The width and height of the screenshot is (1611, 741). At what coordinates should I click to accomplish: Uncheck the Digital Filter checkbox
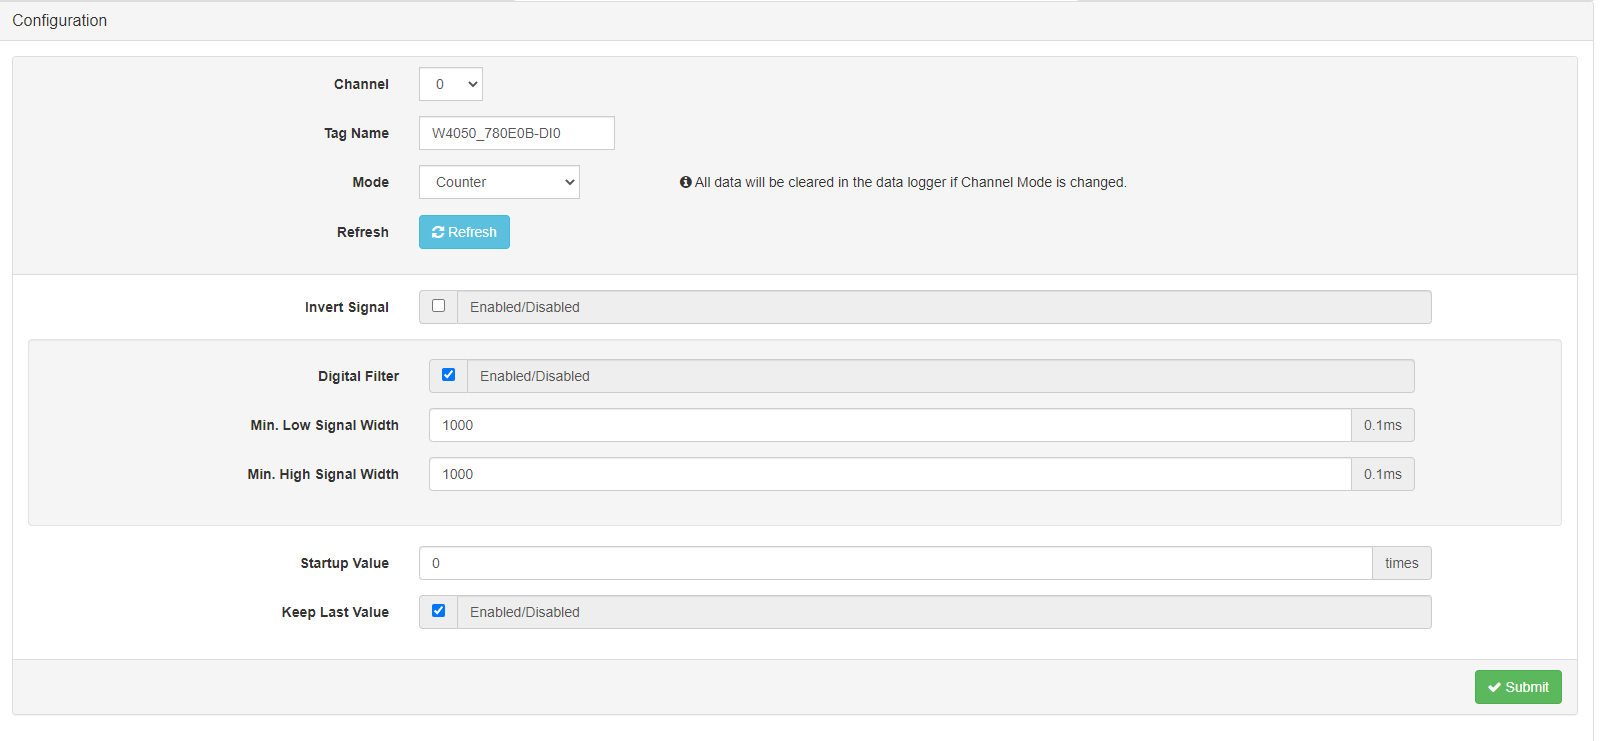coord(448,375)
